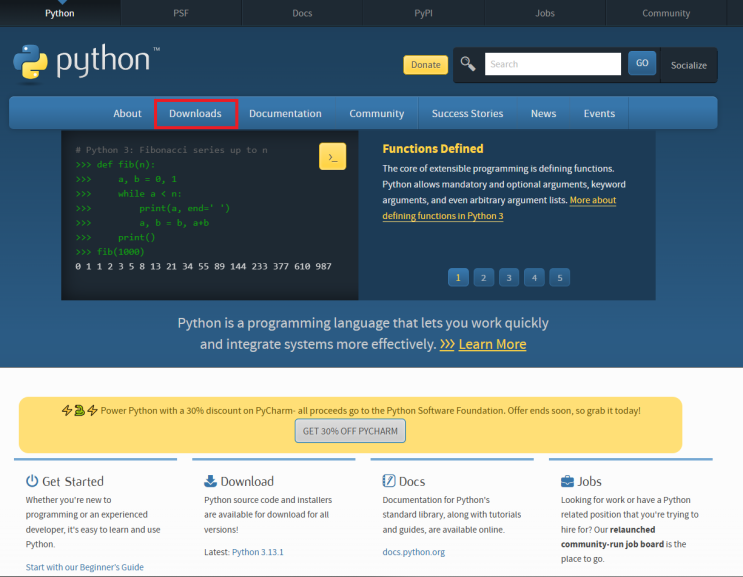Open the Success Stories menu
Viewport: 743px width, 577px height.
467,114
